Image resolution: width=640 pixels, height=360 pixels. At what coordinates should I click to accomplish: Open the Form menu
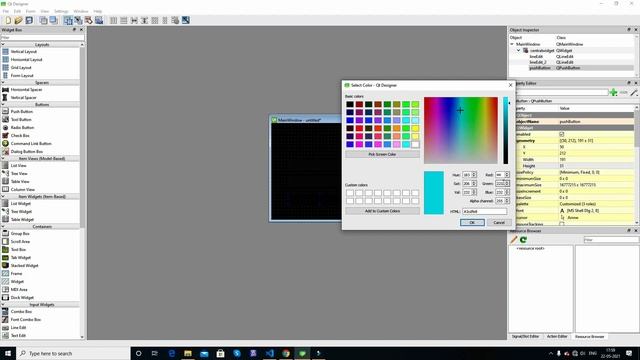pyautogui.click(x=31, y=11)
